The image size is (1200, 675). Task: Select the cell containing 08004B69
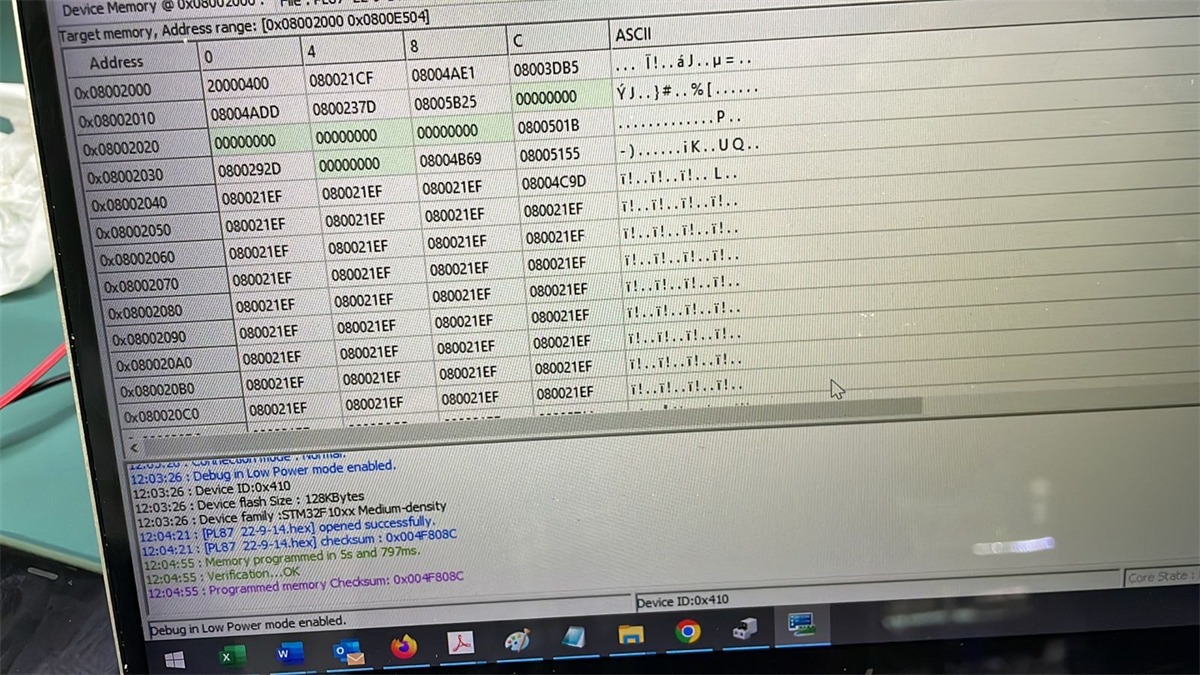click(451, 159)
